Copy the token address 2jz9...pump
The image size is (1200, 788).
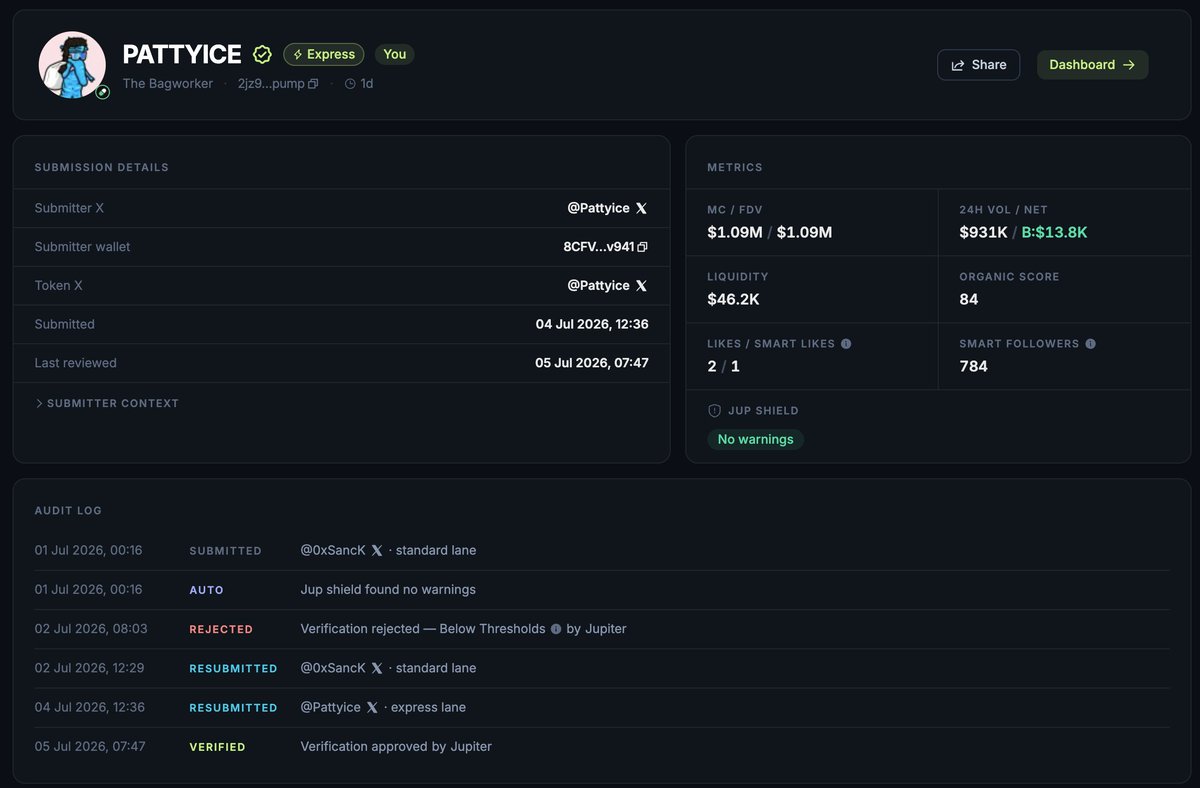pos(313,84)
